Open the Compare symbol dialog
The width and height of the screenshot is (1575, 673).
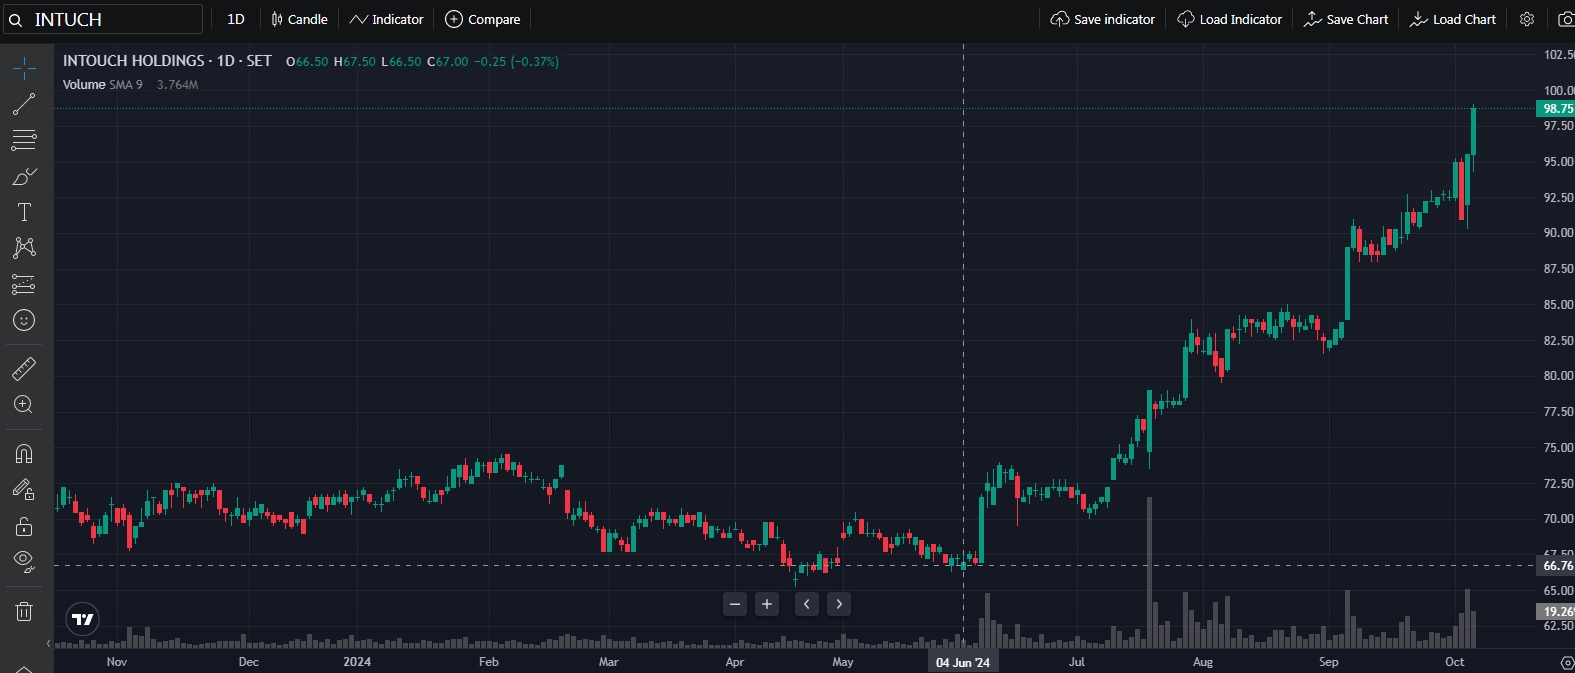pyautogui.click(x=482, y=19)
